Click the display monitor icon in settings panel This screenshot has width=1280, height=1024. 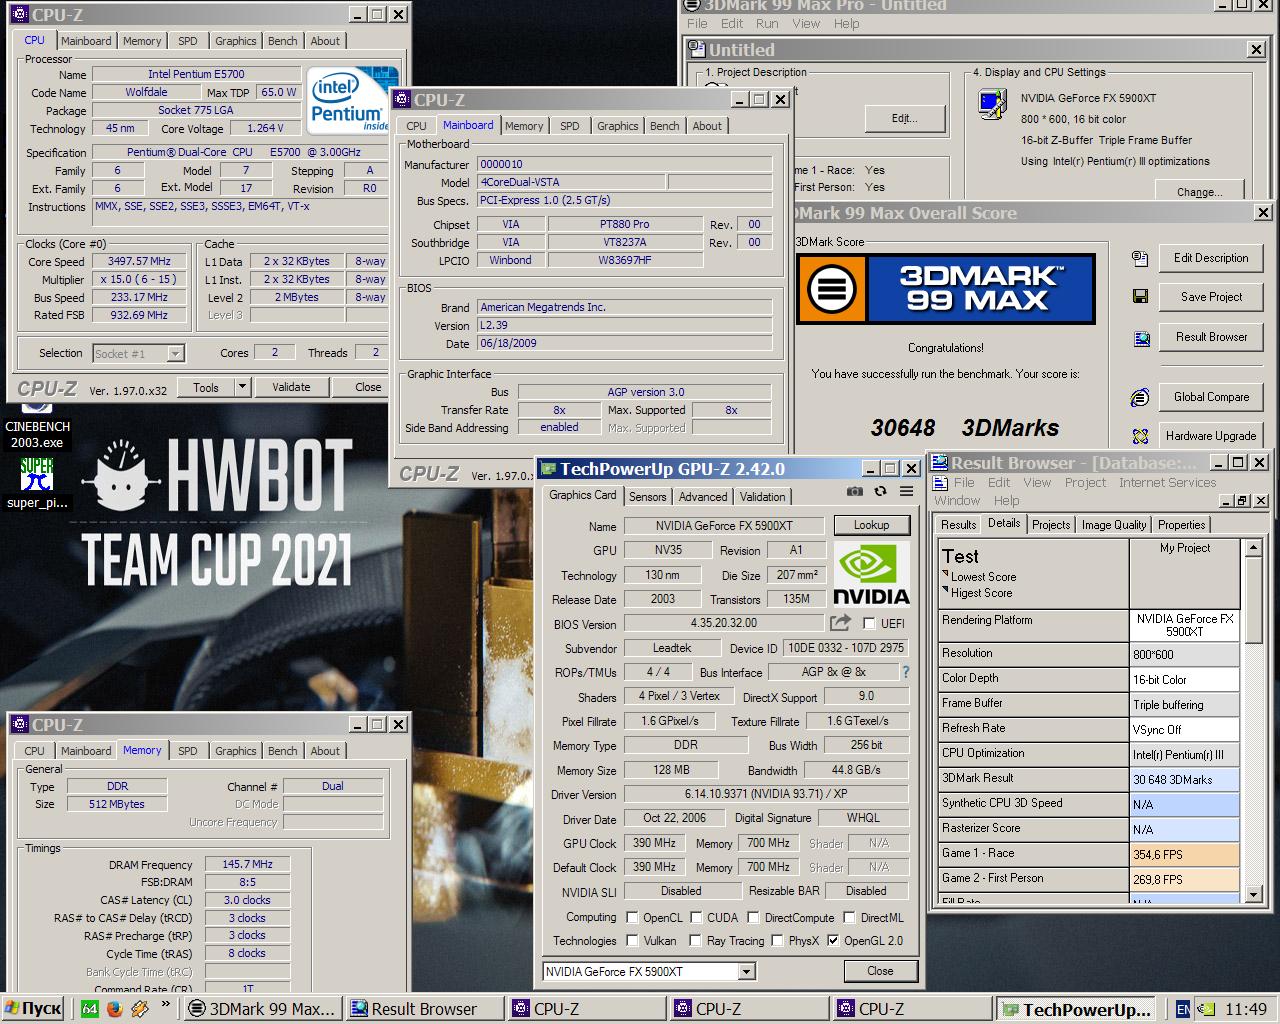pyautogui.click(x=992, y=104)
